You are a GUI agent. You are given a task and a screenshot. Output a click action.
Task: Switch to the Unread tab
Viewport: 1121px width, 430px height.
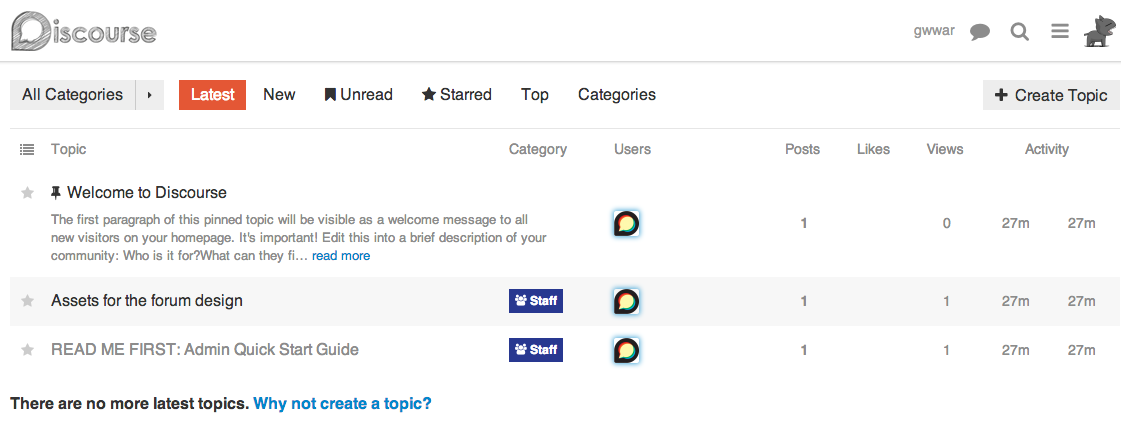pos(358,95)
